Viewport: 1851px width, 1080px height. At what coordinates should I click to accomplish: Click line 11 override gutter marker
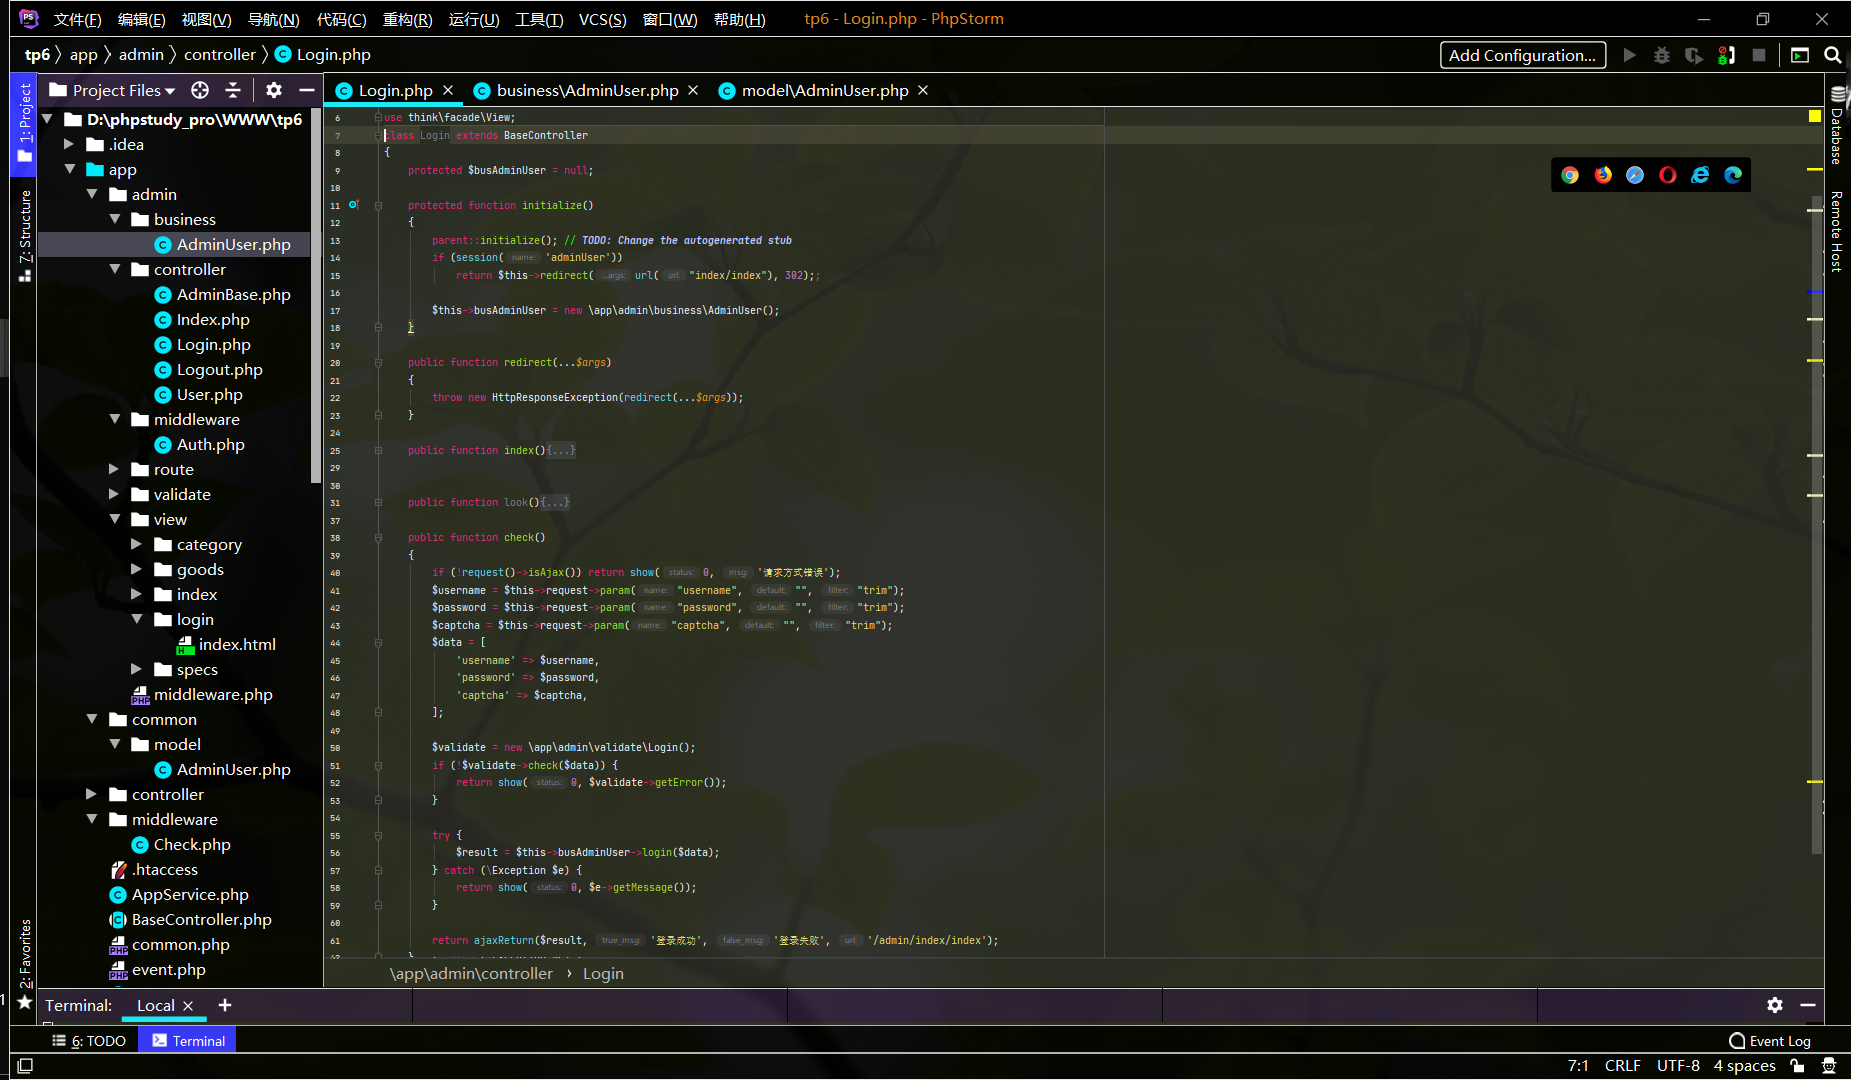click(x=353, y=205)
